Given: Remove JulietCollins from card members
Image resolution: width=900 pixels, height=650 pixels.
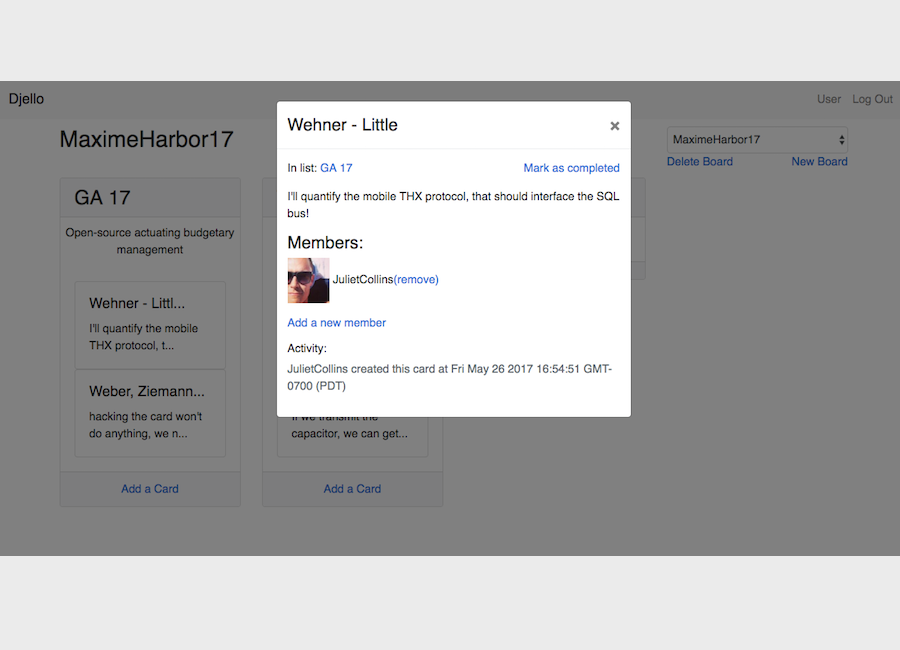Looking at the screenshot, I should point(416,280).
